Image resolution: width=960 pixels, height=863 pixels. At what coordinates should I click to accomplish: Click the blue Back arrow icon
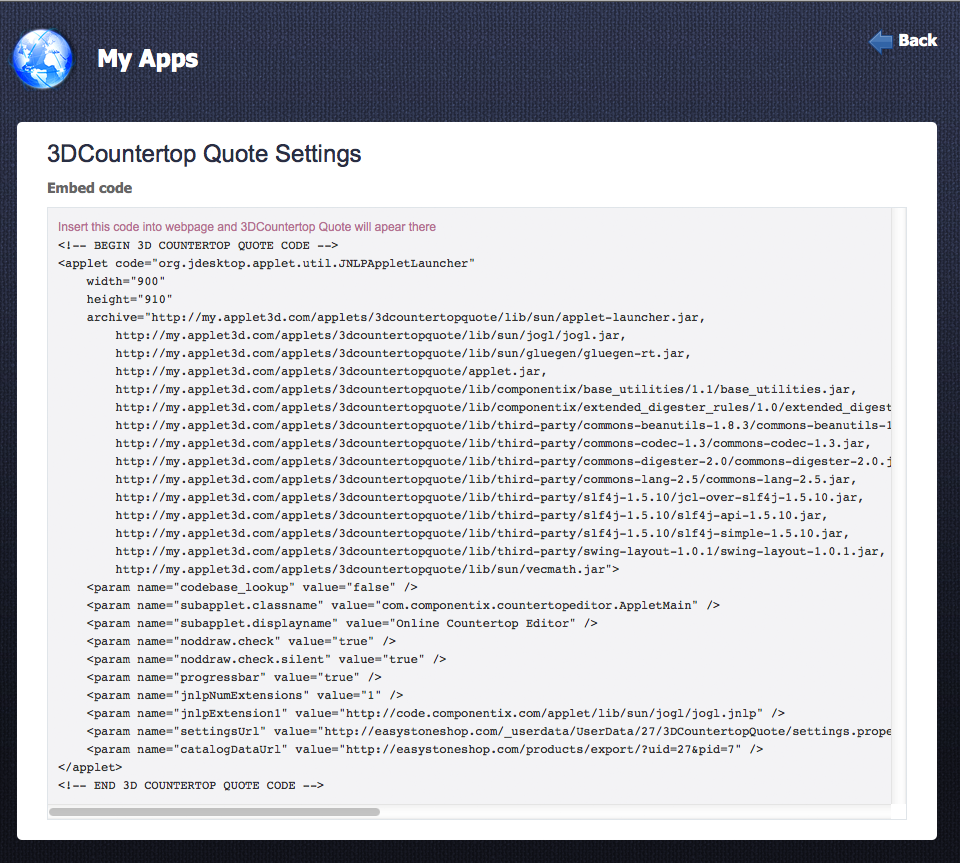(880, 41)
